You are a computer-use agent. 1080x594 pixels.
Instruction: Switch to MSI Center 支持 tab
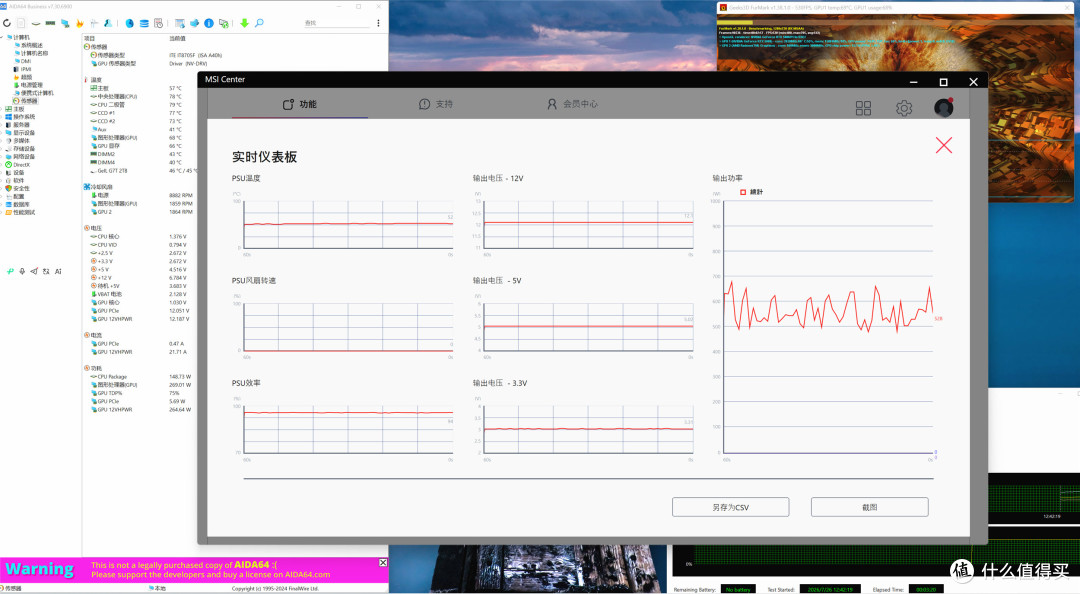point(436,104)
